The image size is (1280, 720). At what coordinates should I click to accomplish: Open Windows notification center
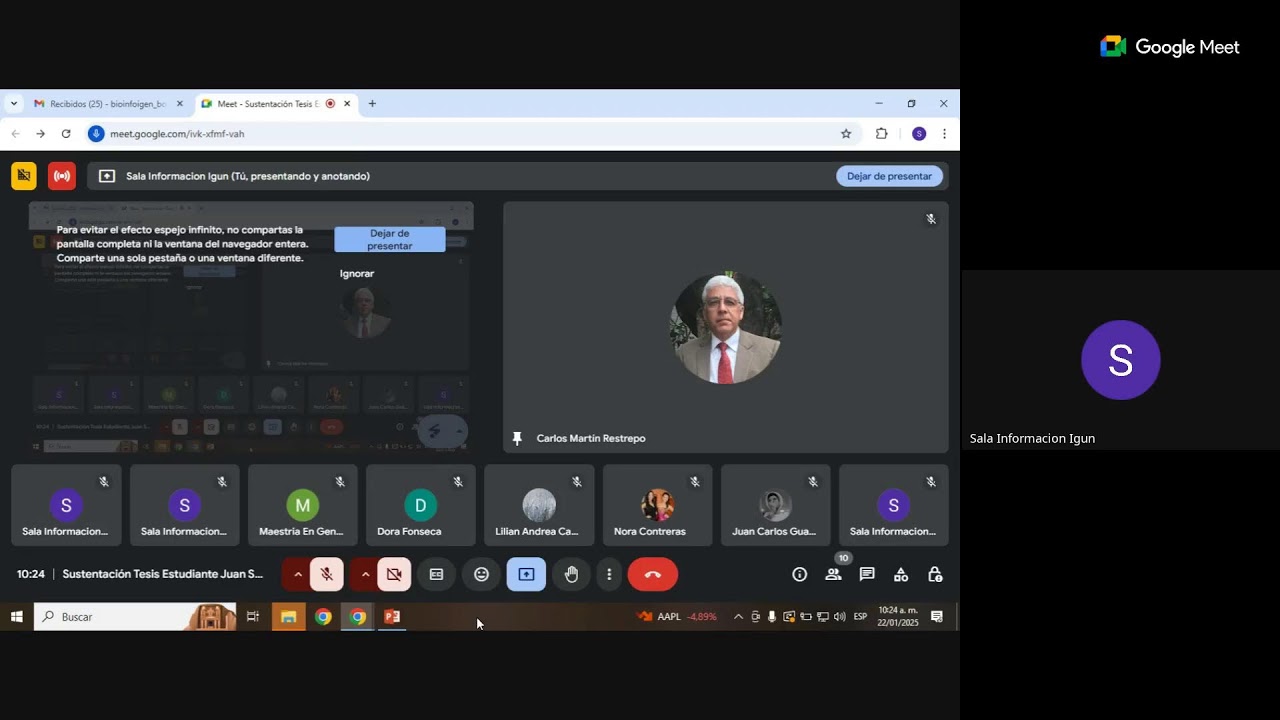pyautogui.click(x=937, y=617)
